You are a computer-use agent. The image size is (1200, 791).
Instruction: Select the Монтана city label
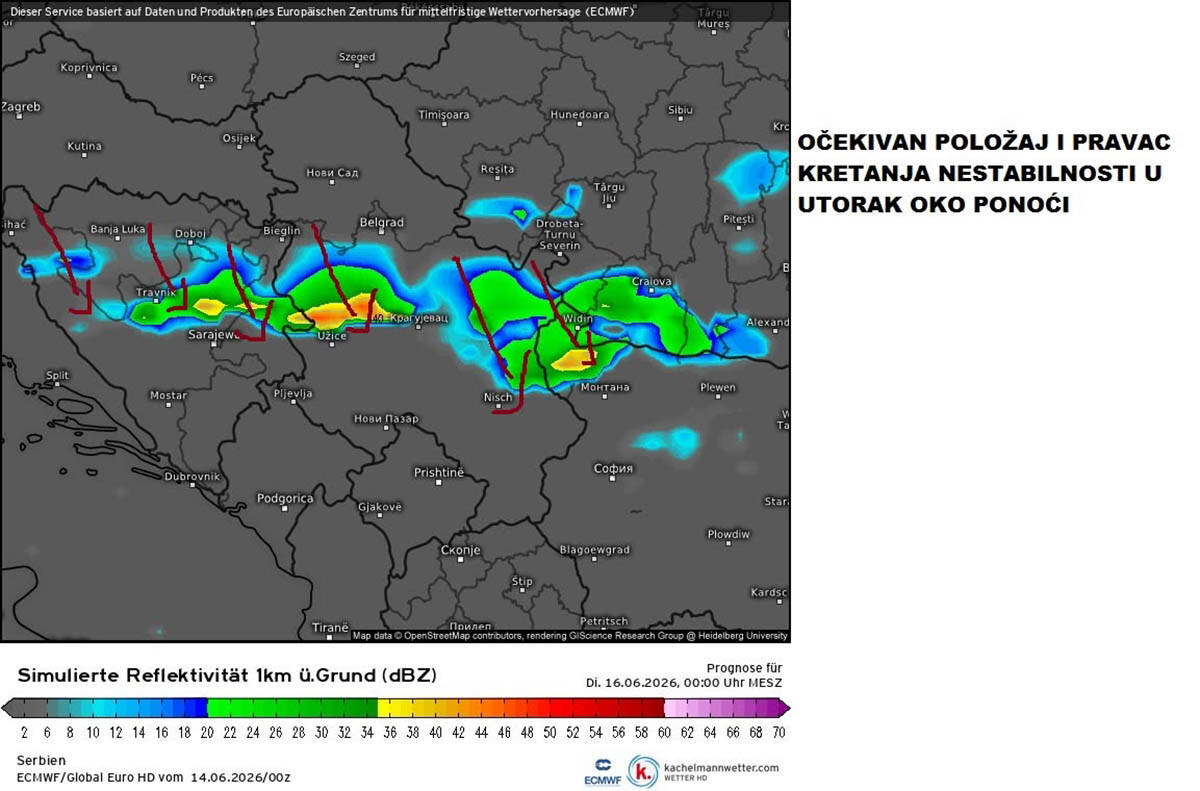605,387
